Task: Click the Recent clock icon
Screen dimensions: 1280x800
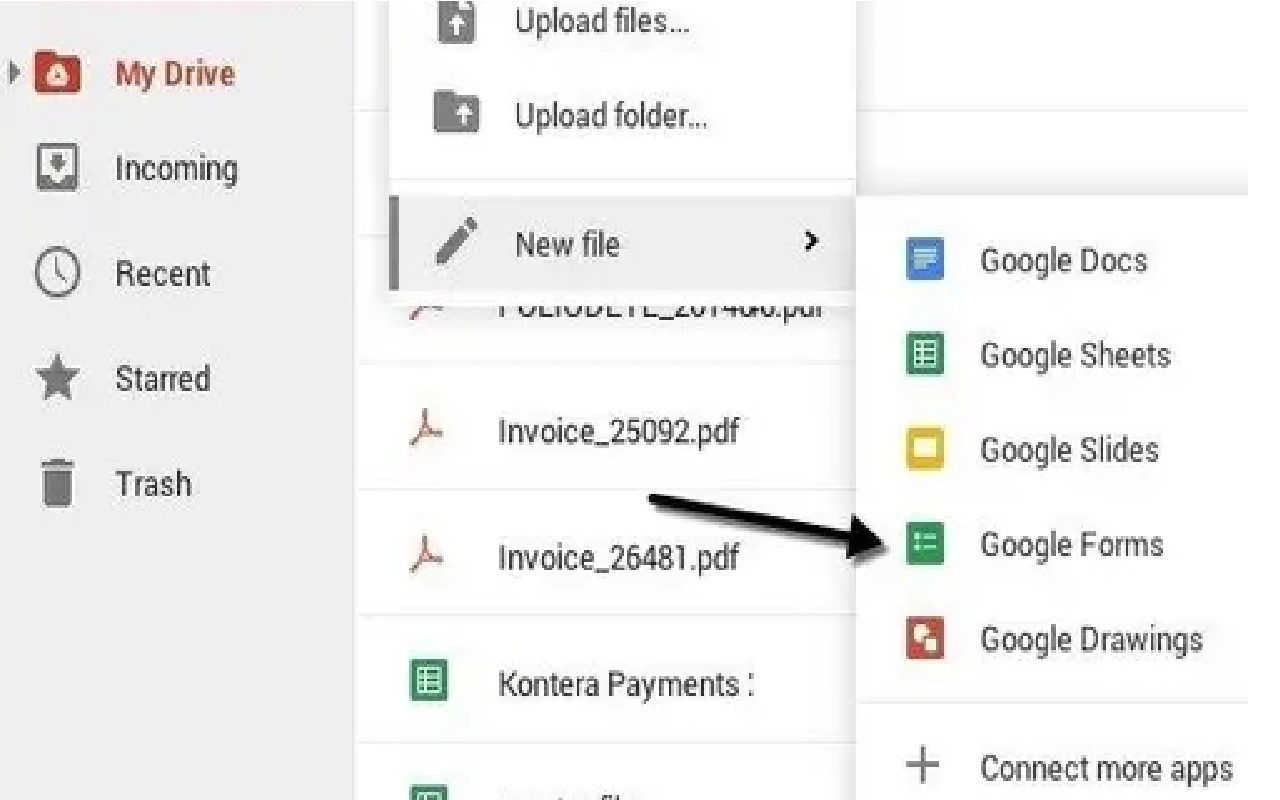Action: (58, 273)
